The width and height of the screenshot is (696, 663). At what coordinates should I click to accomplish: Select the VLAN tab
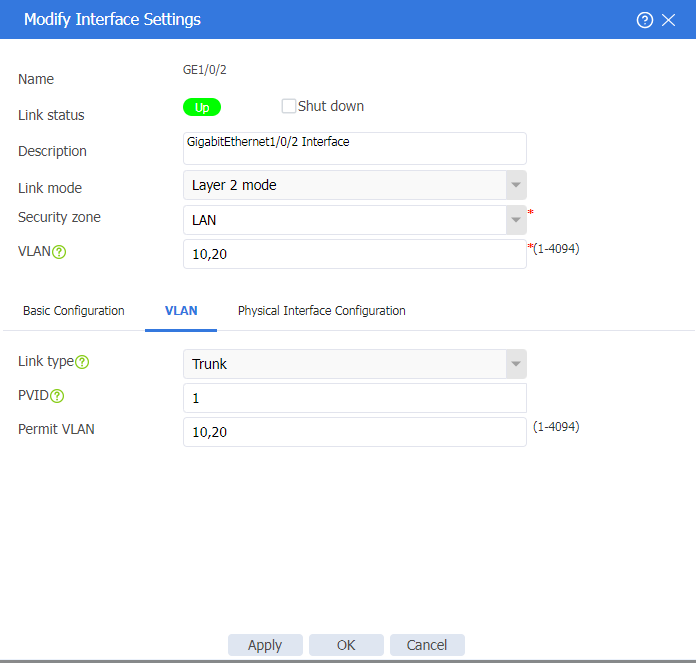[x=181, y=311]
